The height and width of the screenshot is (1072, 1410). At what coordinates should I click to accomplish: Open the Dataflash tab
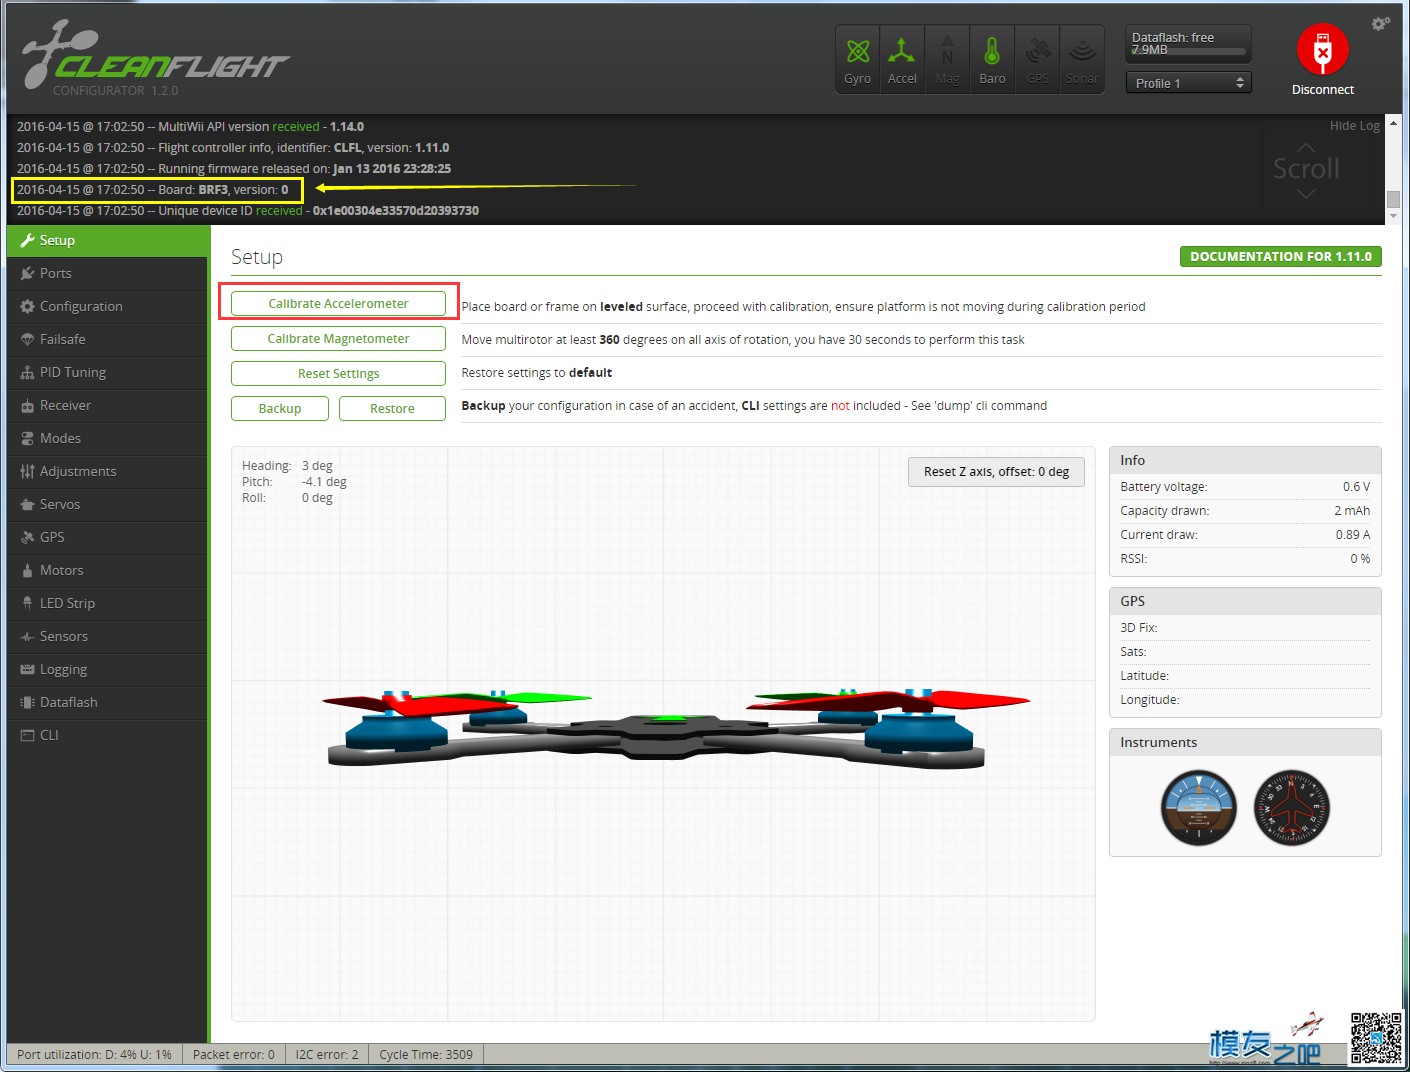(107, 702)
